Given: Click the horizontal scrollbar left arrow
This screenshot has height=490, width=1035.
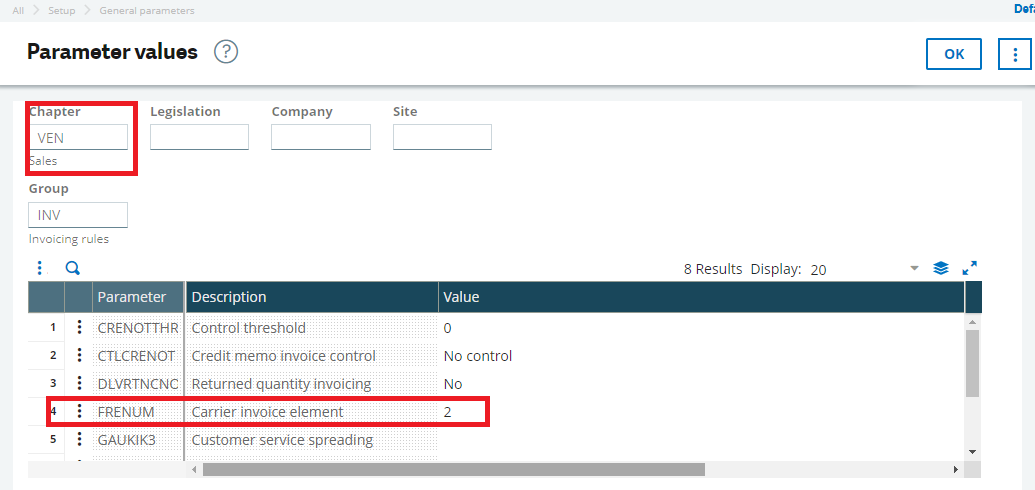Looking at the screenshot, I should click(x=194, y=470).
